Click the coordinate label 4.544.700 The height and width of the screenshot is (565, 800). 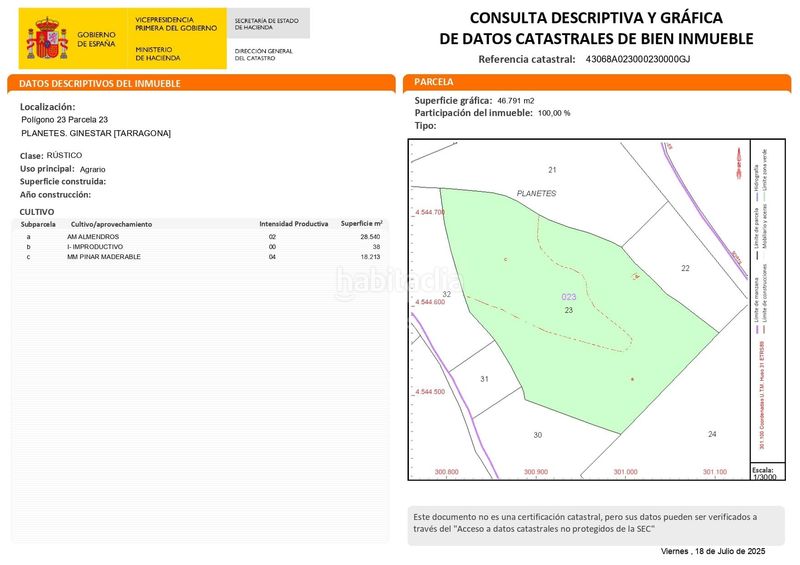[430, 212]
